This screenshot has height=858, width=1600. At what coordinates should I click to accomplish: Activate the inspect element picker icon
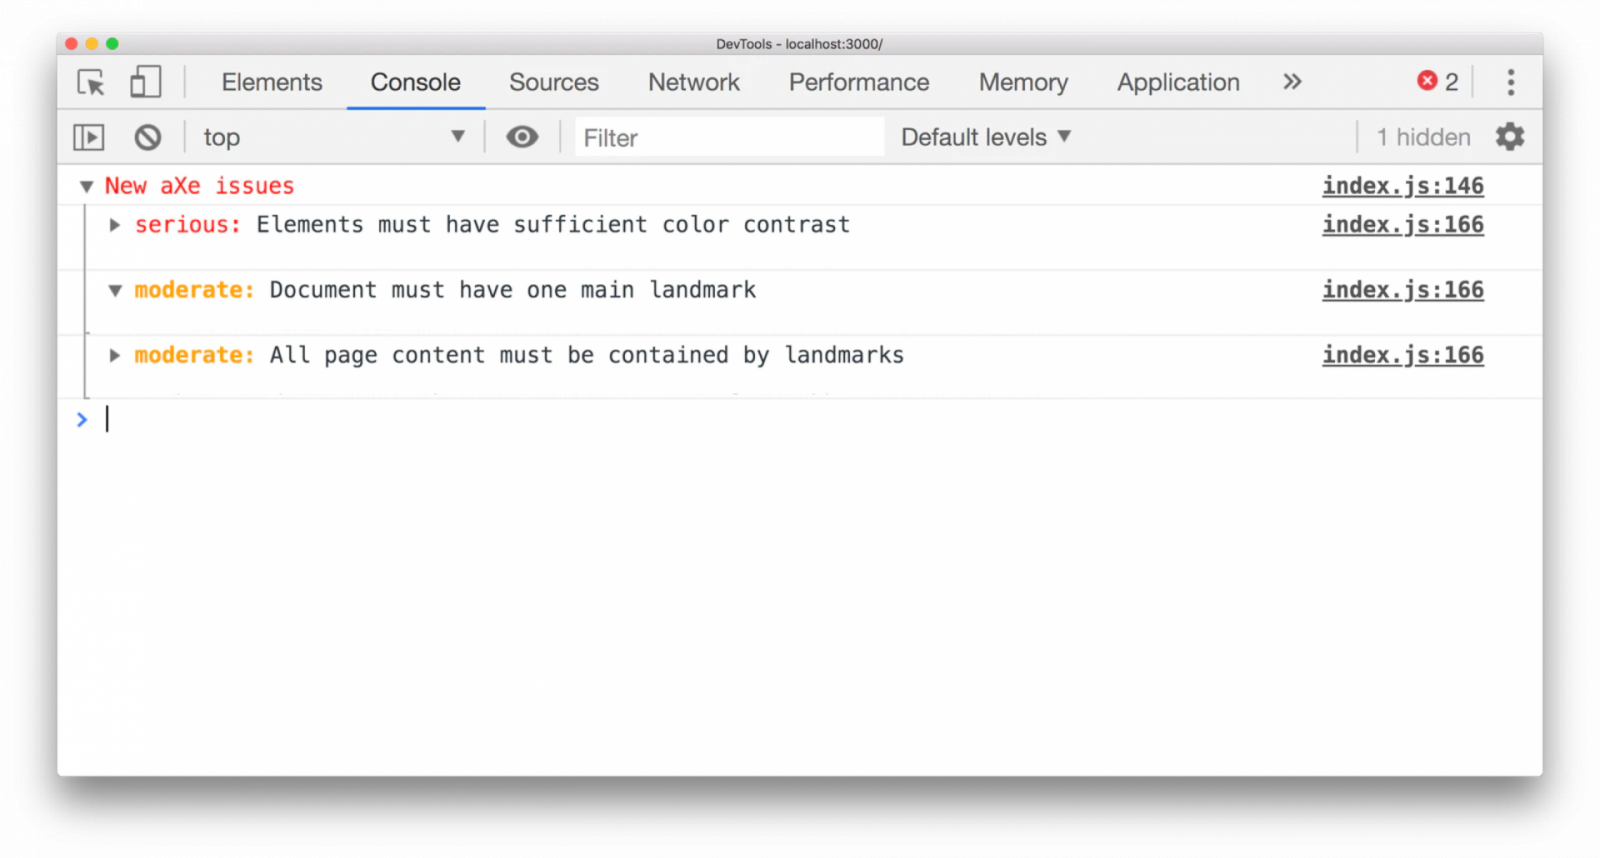pyautogui.click(x=91, y=82)
